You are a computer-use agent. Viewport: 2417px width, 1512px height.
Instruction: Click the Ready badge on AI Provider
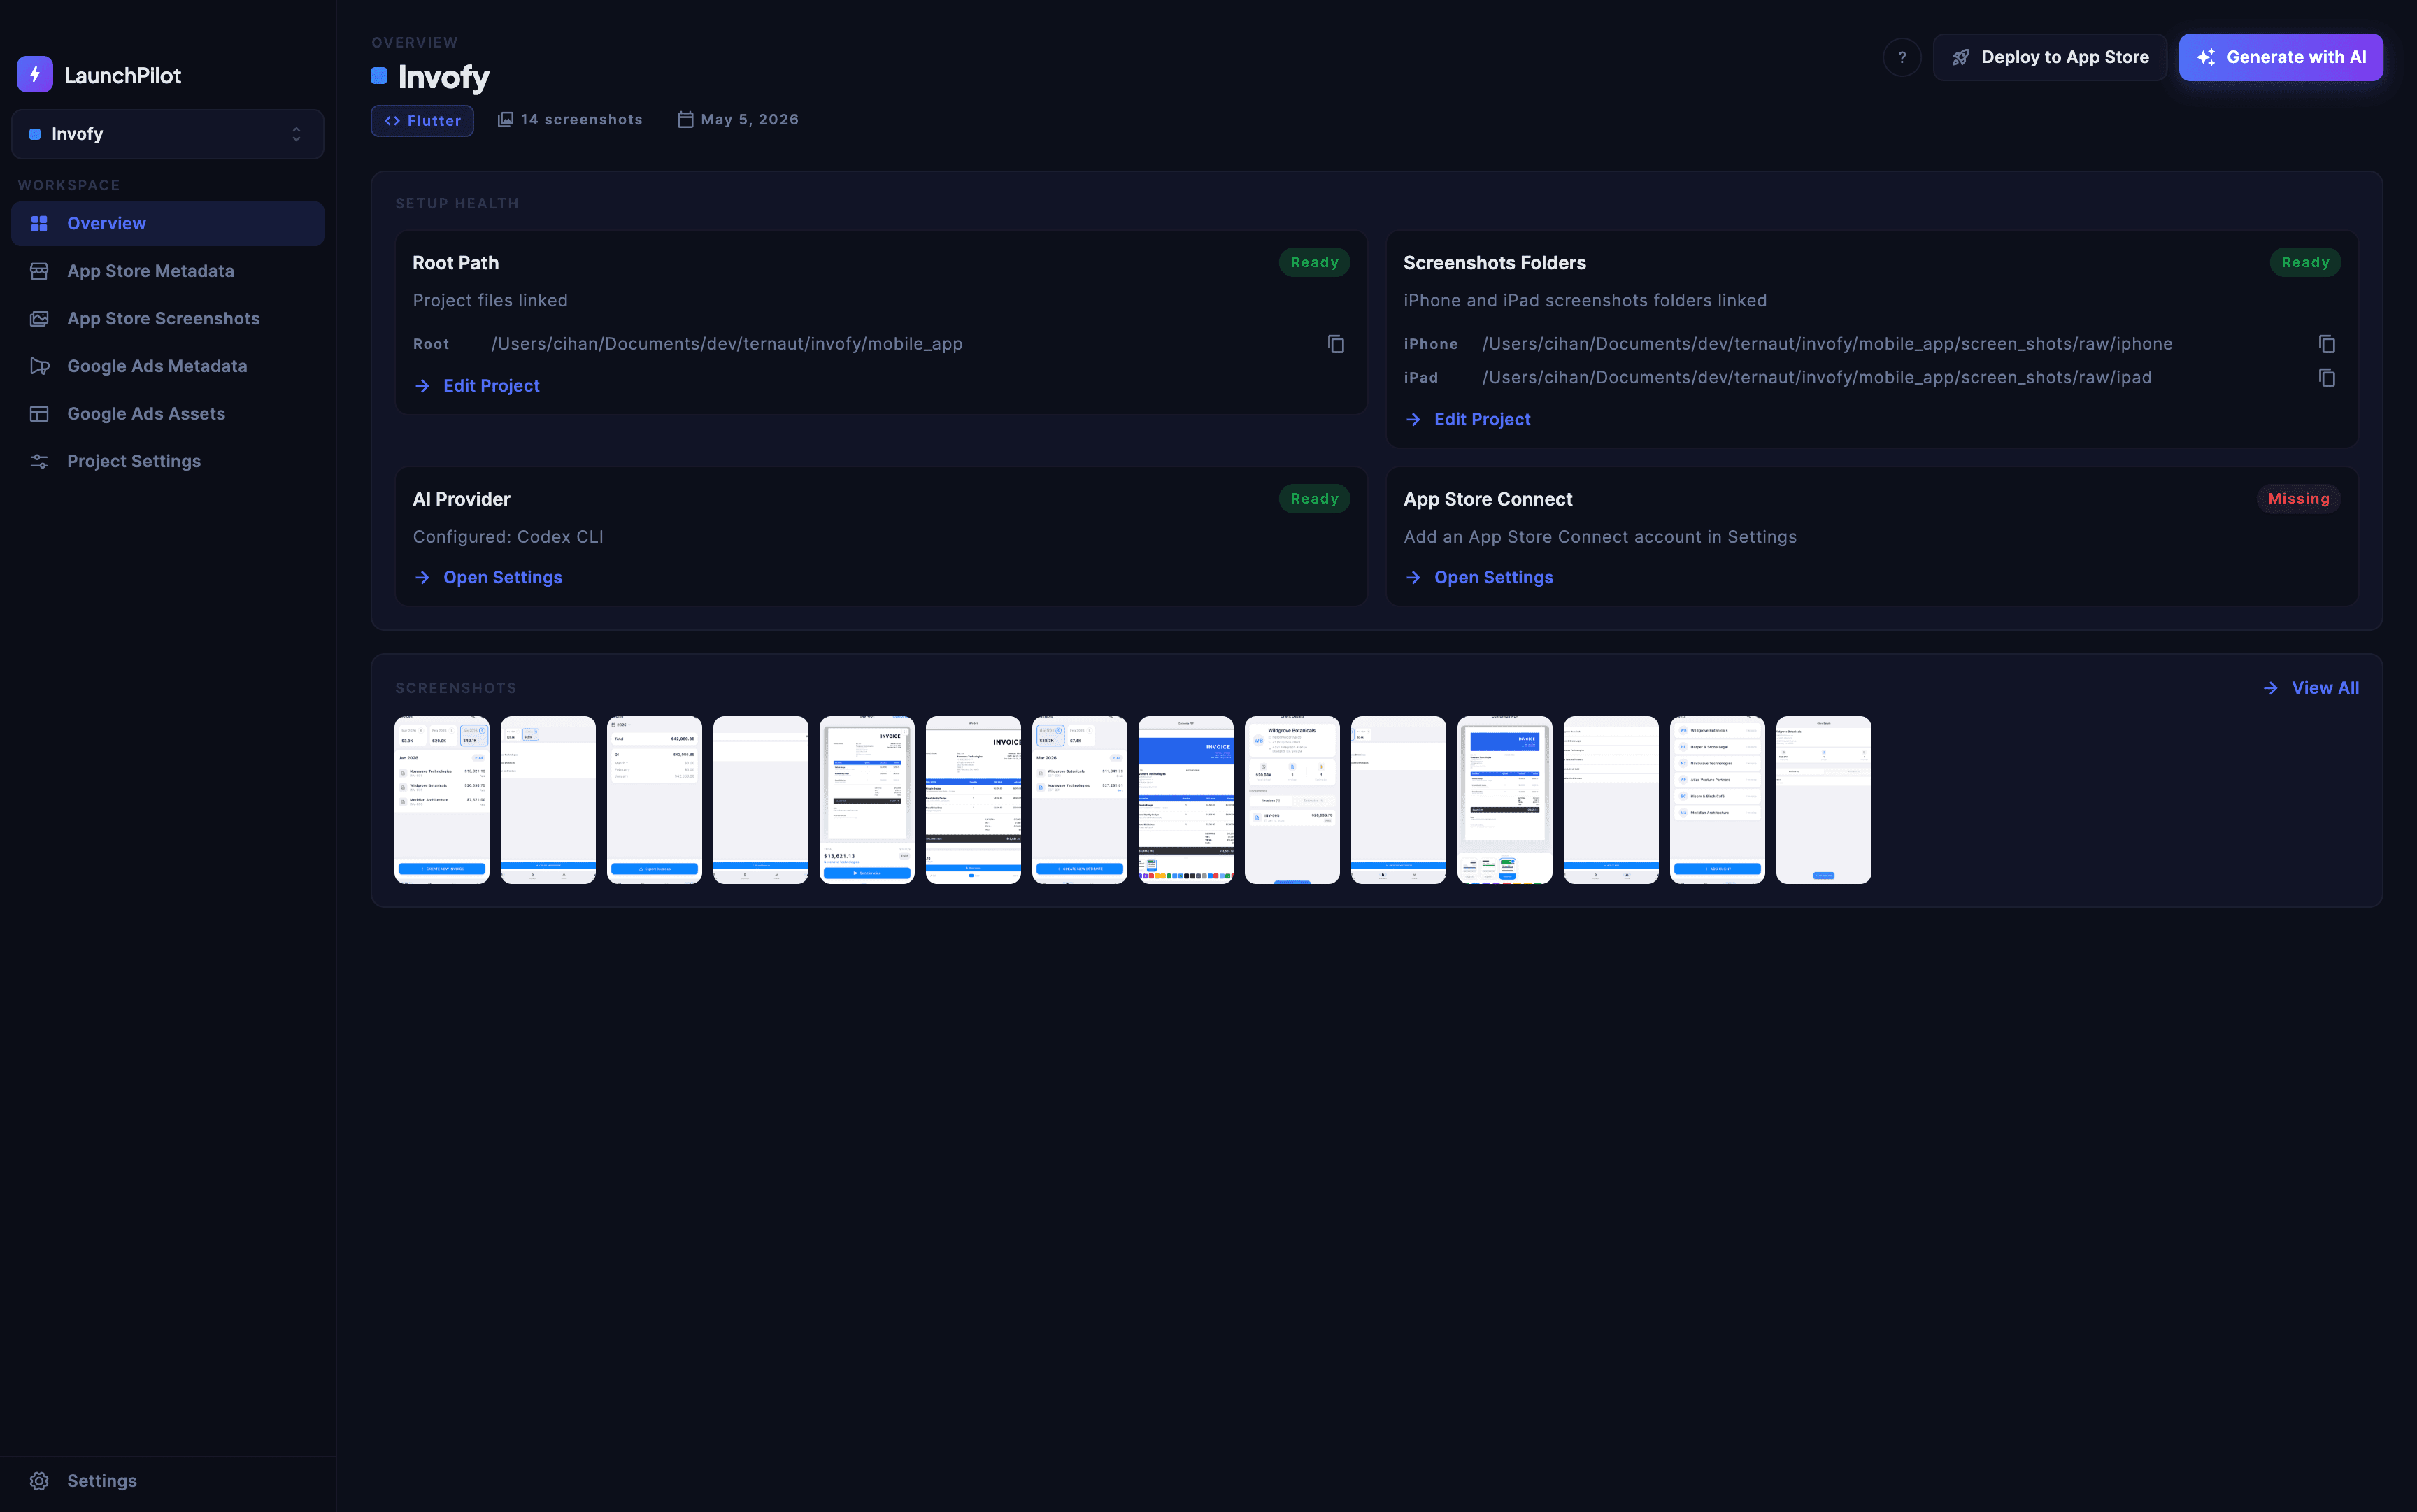tap(1314, 498)
